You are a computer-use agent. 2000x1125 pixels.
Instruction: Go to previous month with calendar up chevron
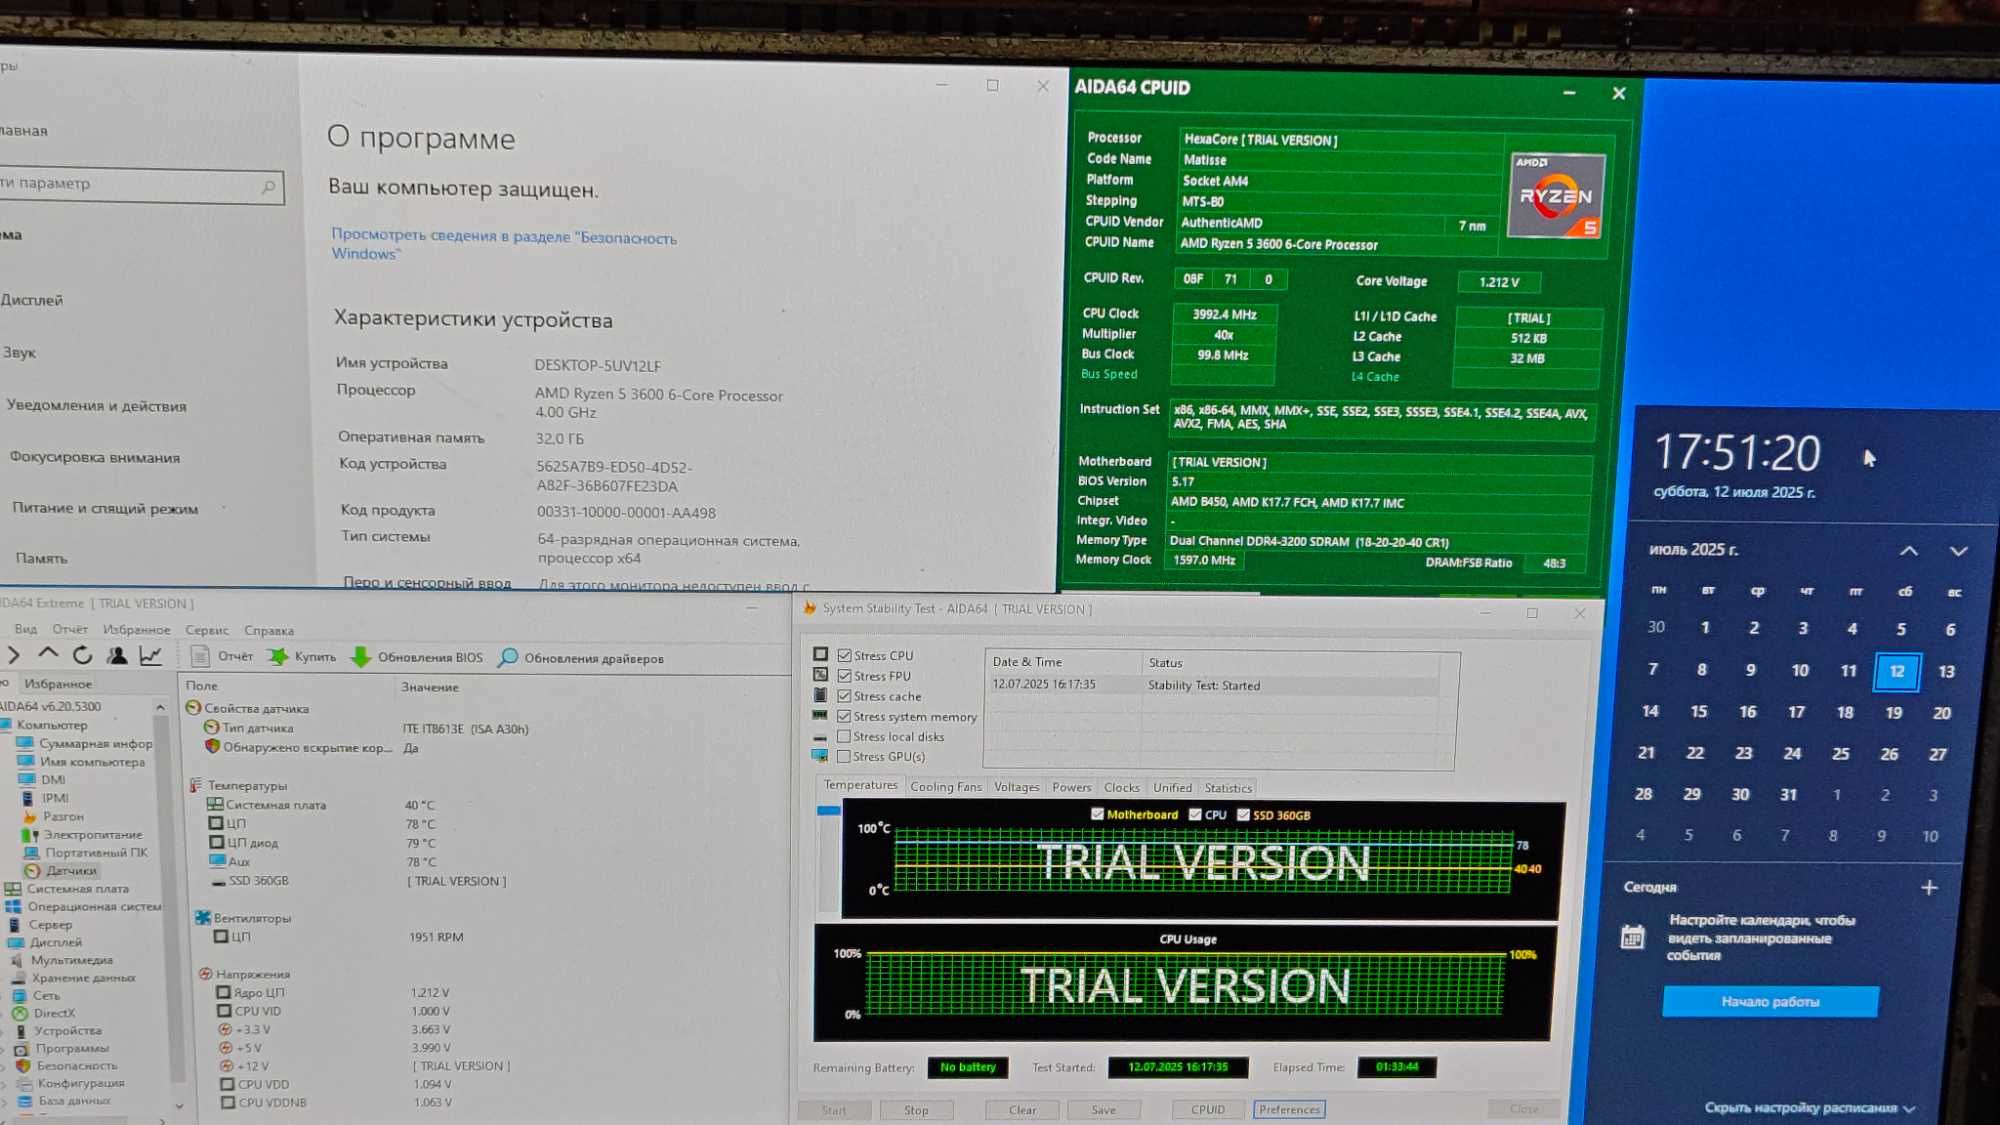point(1909,551)
